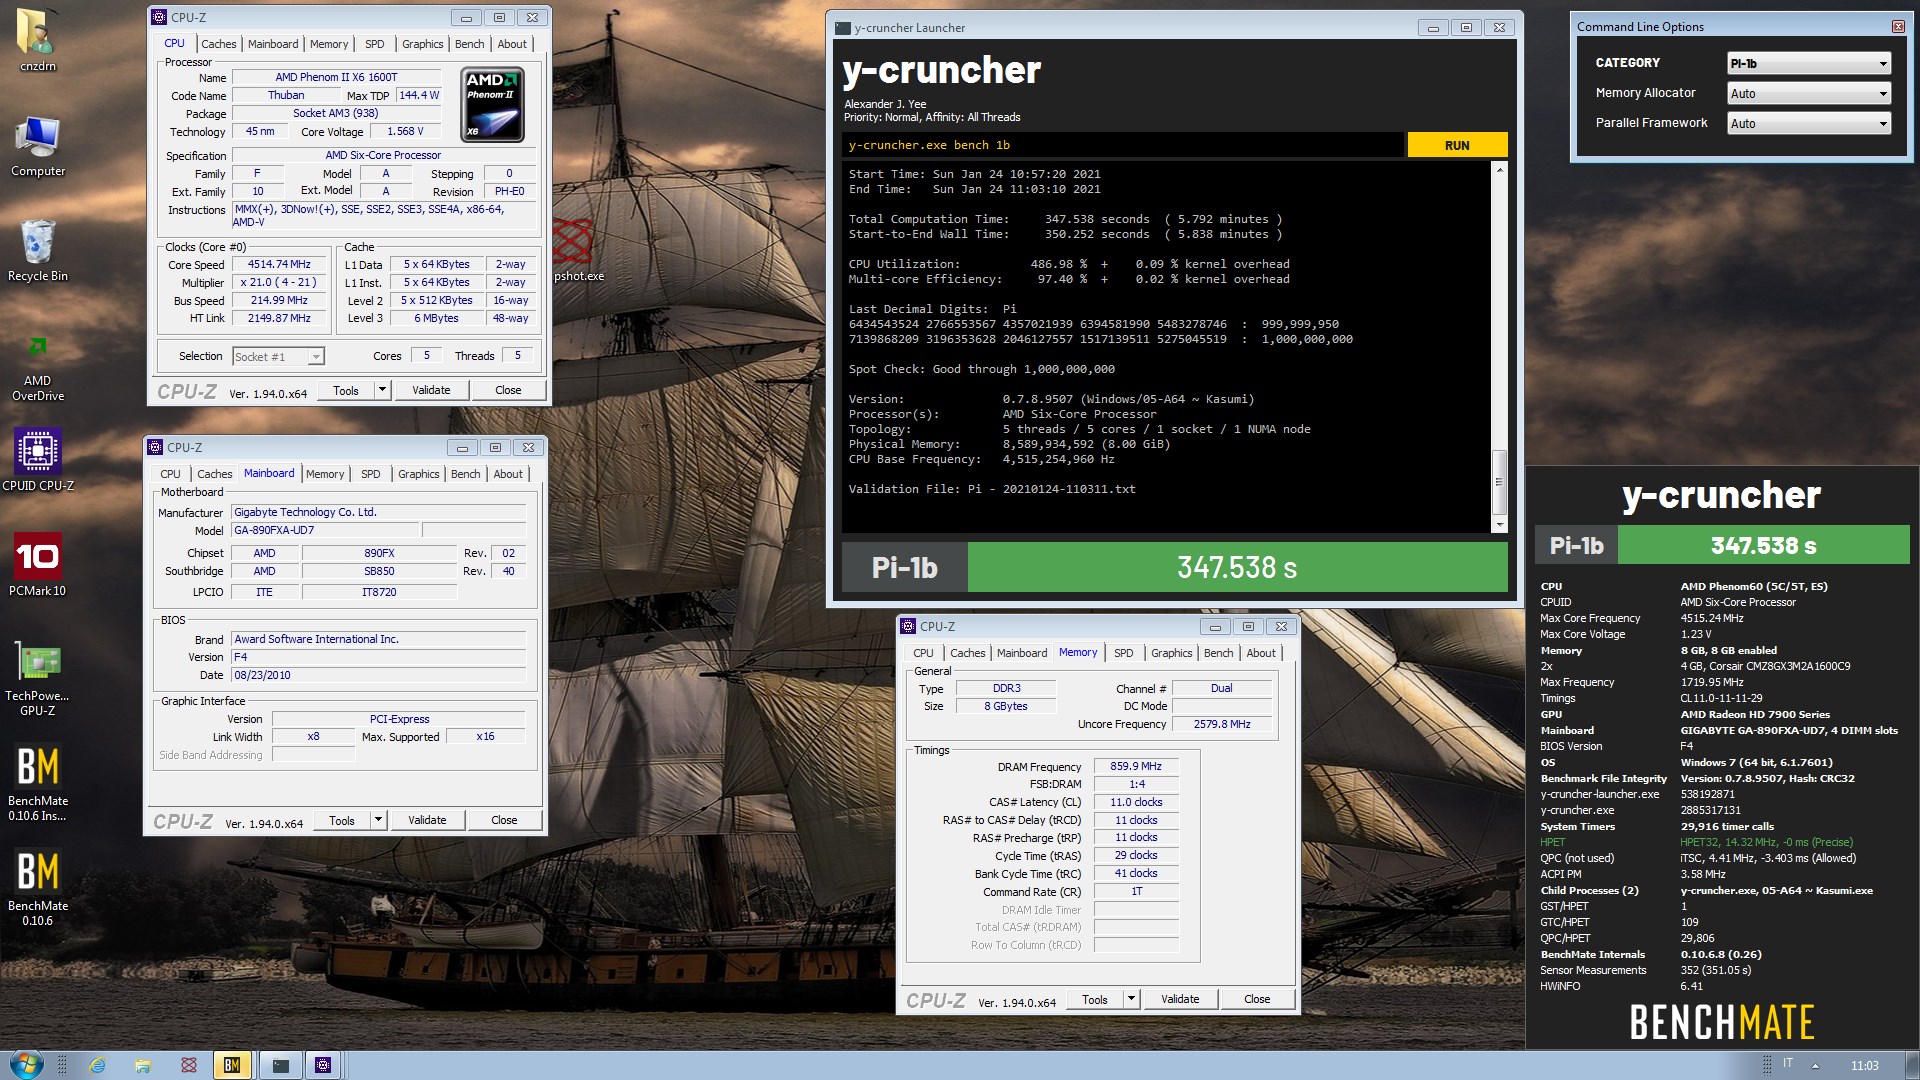
Task: Click the y-cruncher Launcher title icon
Action: 842,28
